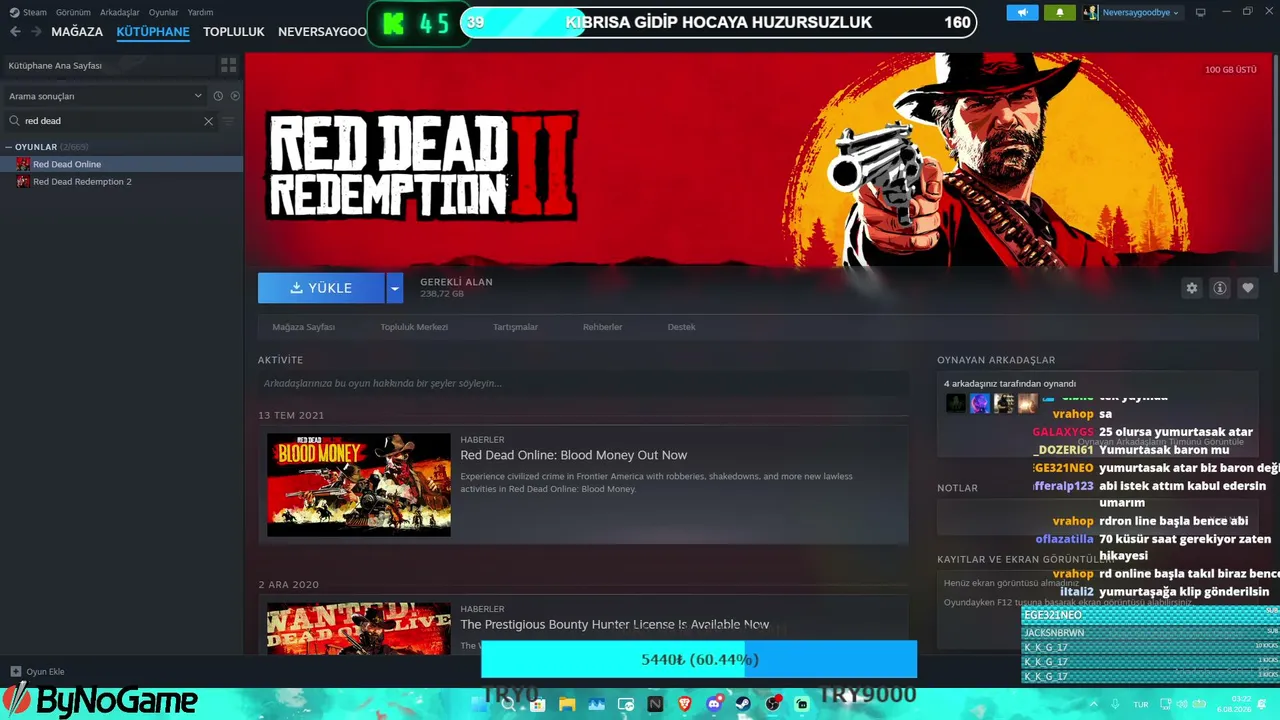
Task: Select Red Dead Online in game list
Action: tap(121, 164)
